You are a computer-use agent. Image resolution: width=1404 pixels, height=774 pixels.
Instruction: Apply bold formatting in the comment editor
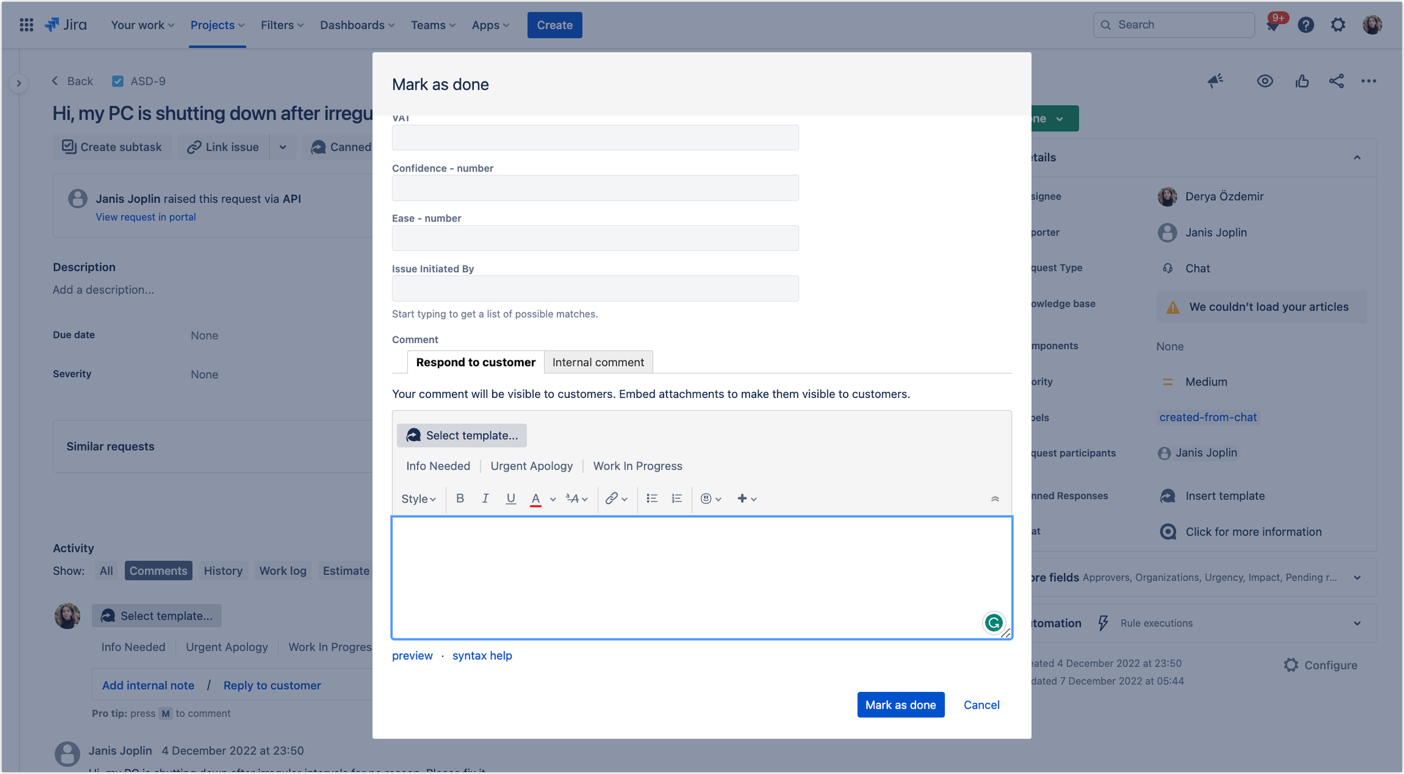pyautogui.click(x=459, y=498)
